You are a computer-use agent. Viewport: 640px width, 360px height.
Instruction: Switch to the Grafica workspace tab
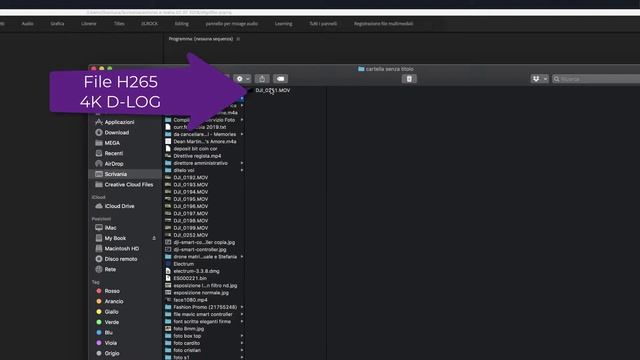coord(57,24)
